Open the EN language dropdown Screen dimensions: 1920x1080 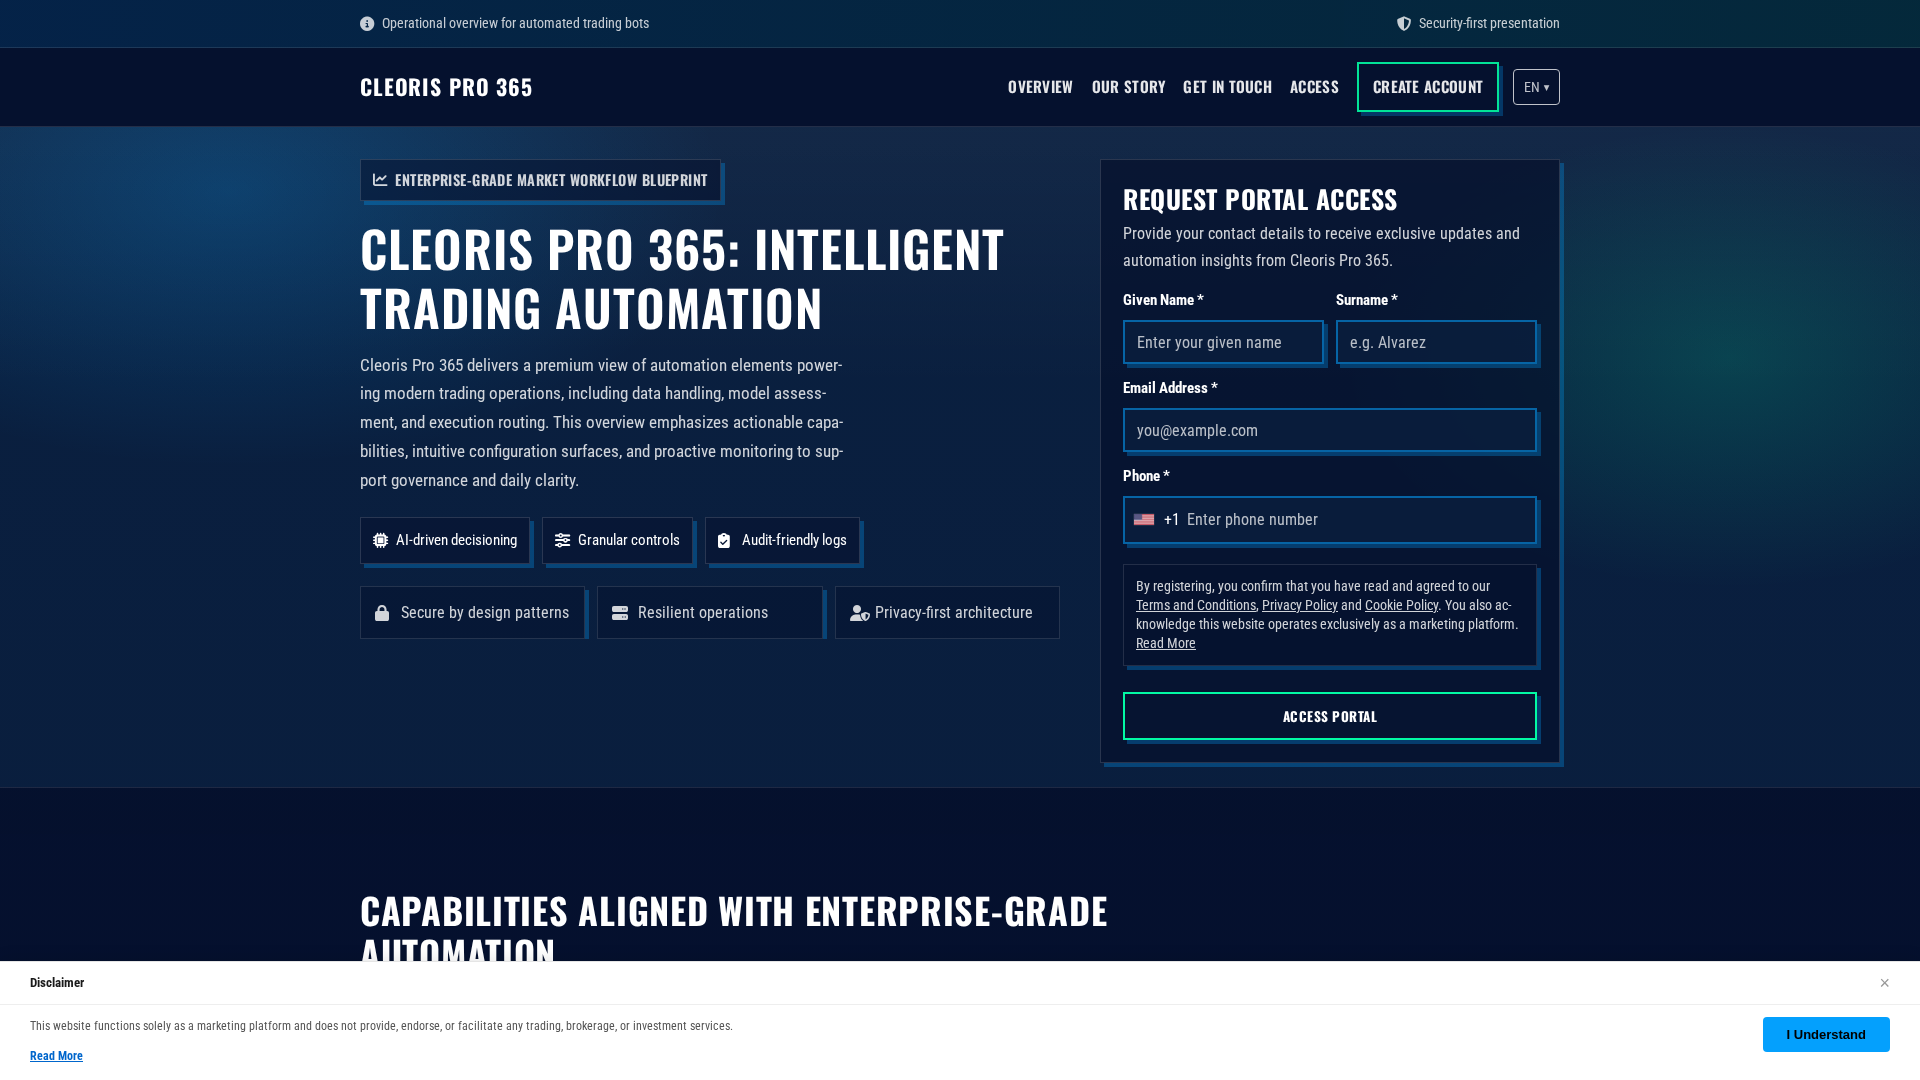pyautogui.click(x=1536, y=87)
